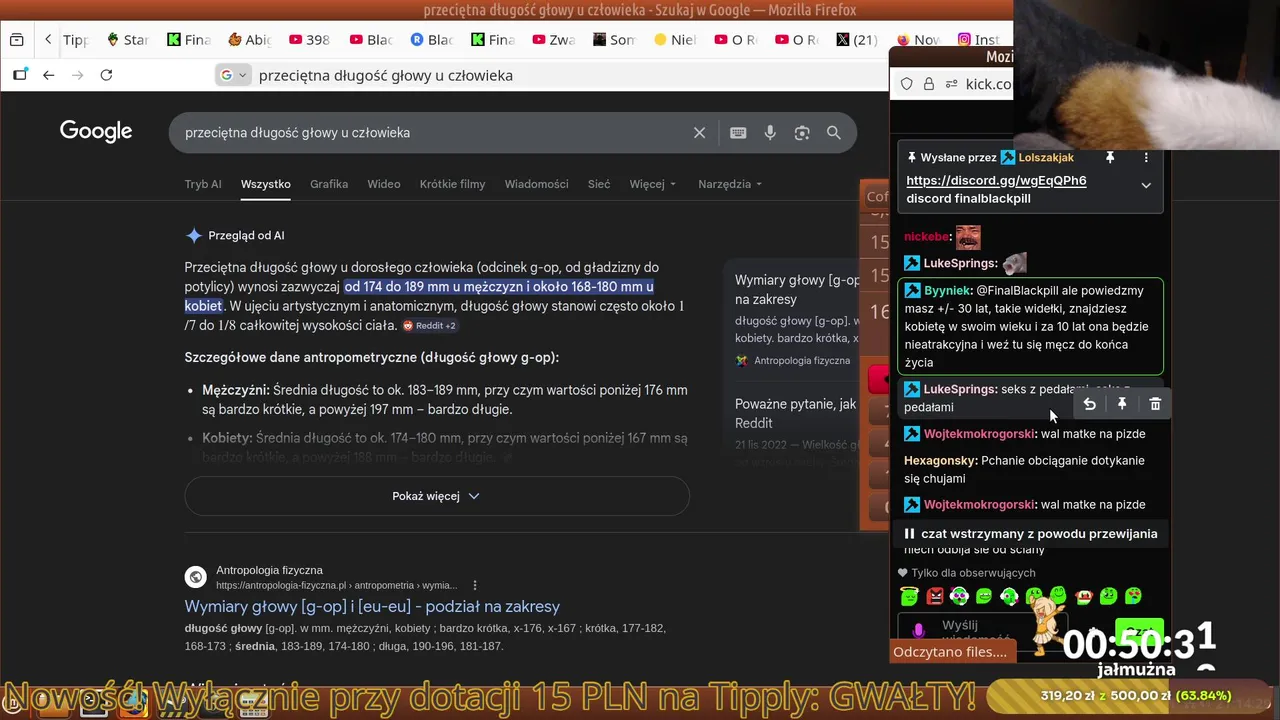Open the on-screen keyboard input tool
This screenshot has width=1280, height=720.
(738, 133)
